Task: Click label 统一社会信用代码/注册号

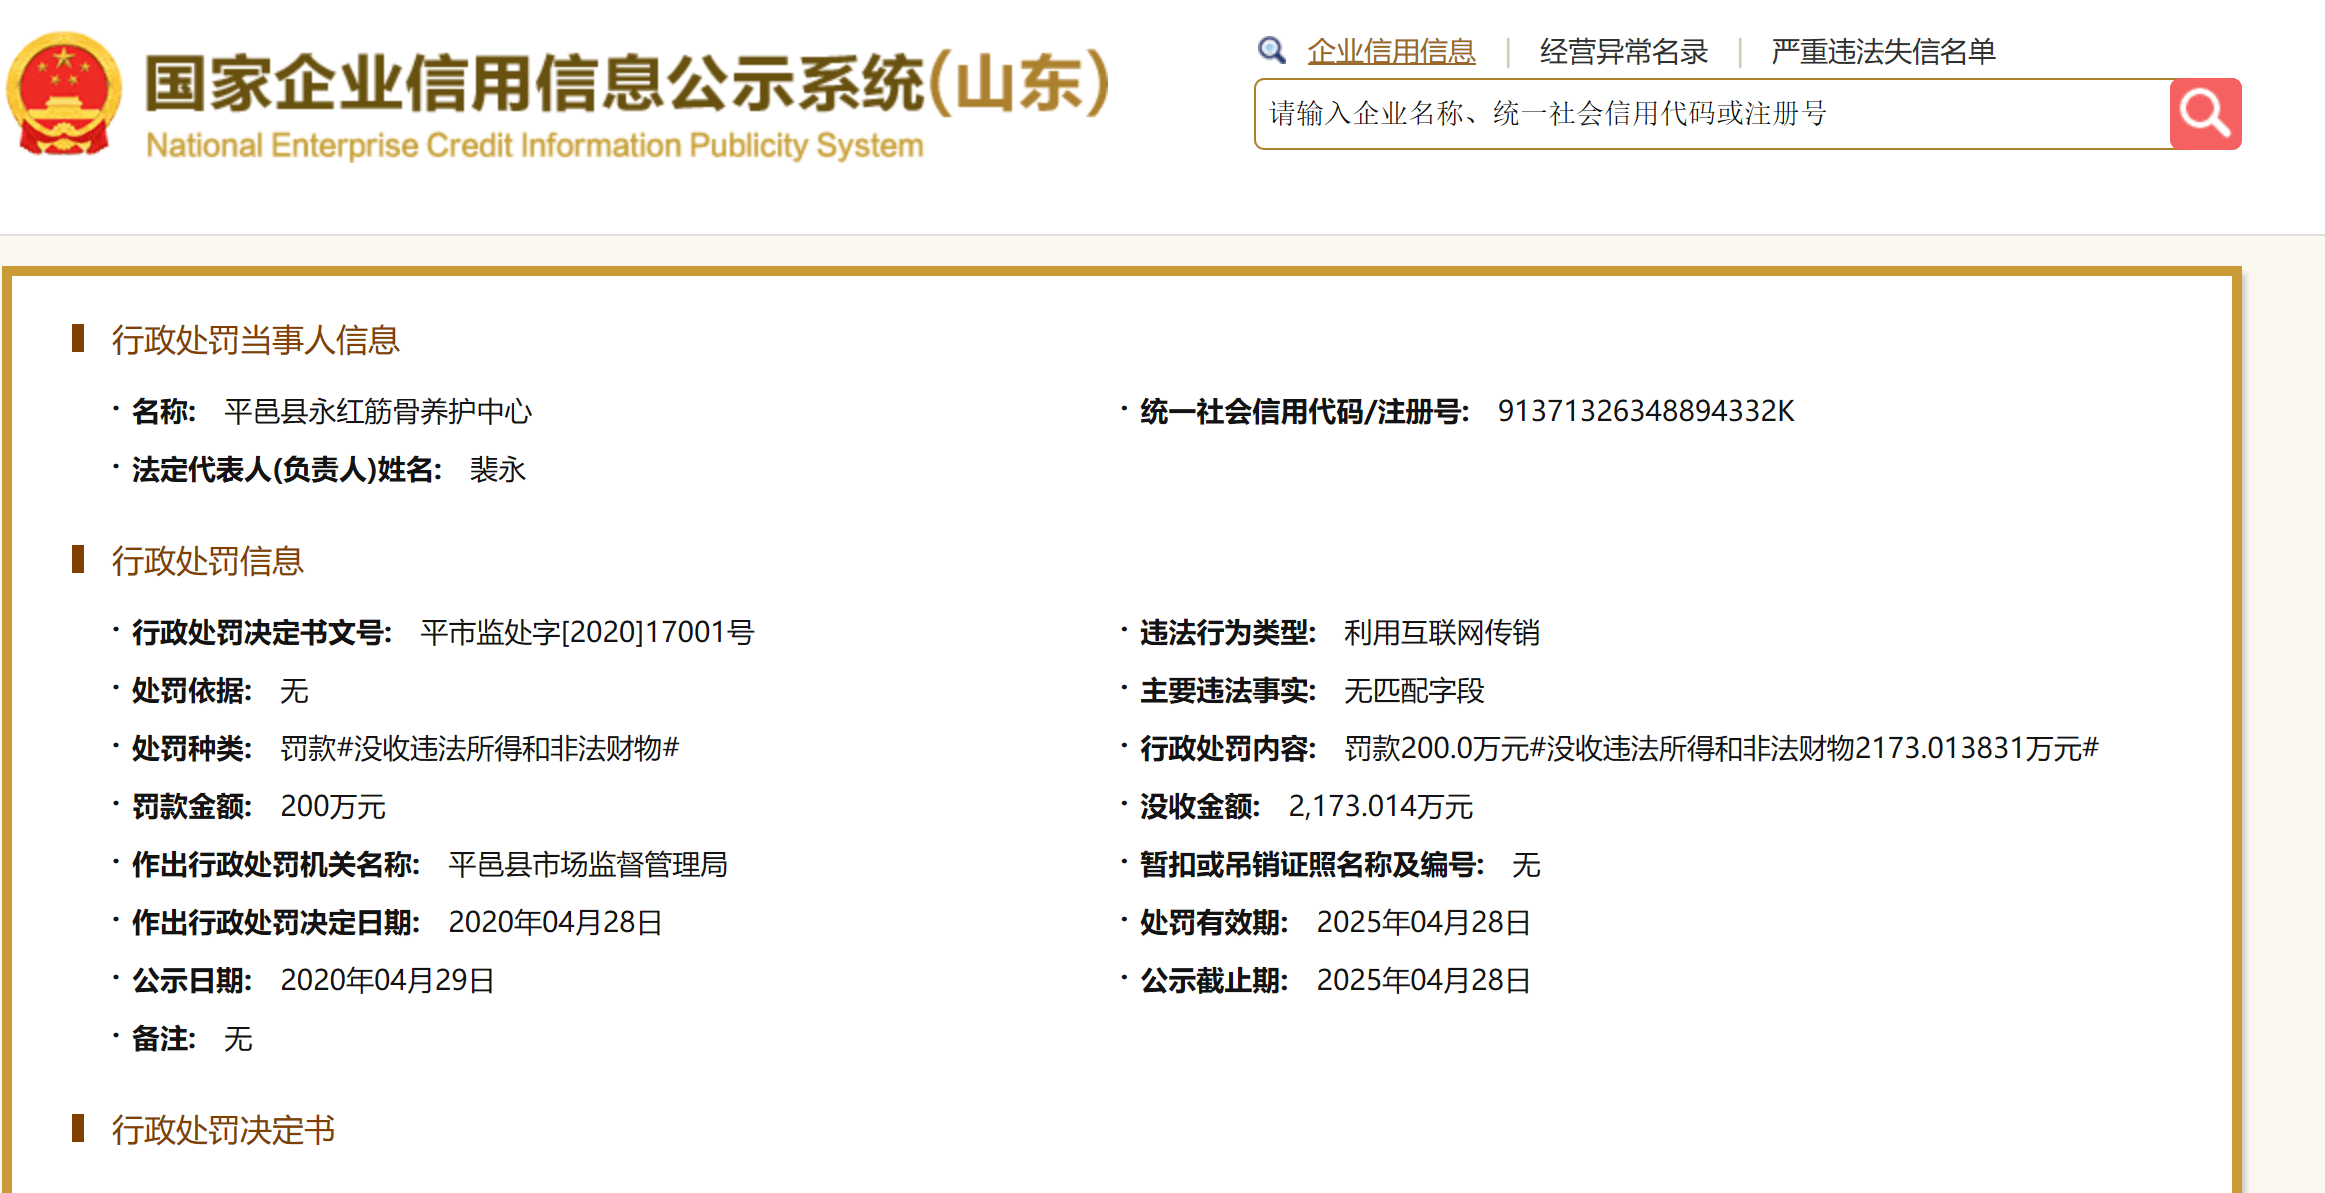Action: pos(1305,411)
